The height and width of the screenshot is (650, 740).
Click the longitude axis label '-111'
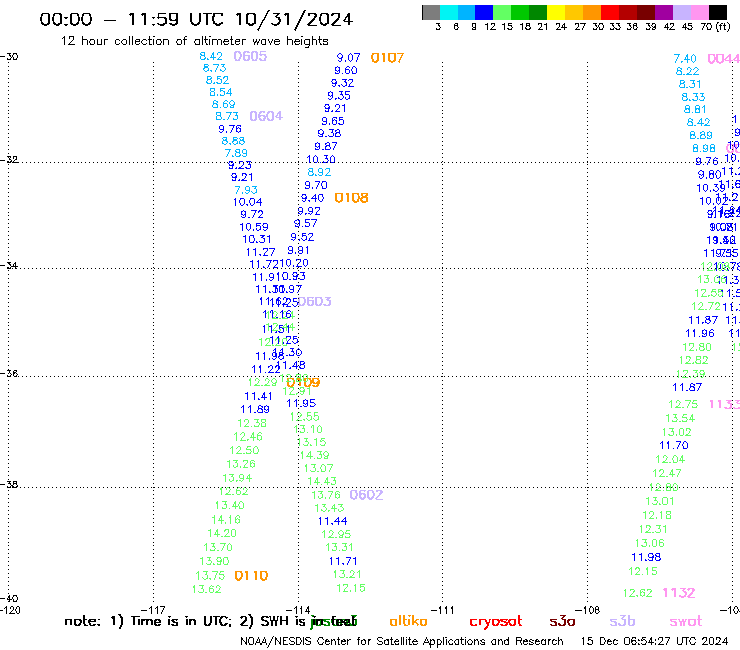[443, 610]
